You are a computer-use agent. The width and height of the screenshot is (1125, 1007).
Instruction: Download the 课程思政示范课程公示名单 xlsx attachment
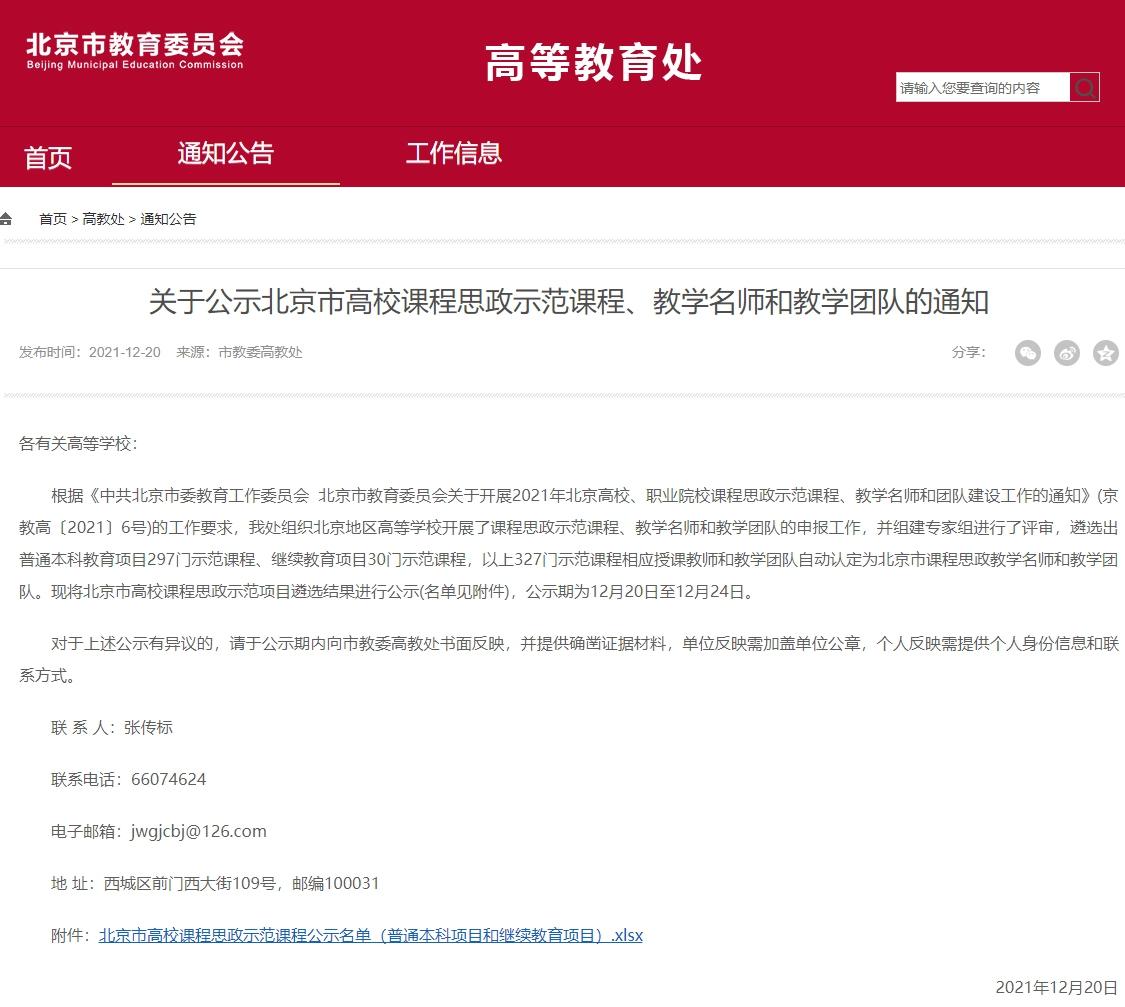click(x=370, y=936)
